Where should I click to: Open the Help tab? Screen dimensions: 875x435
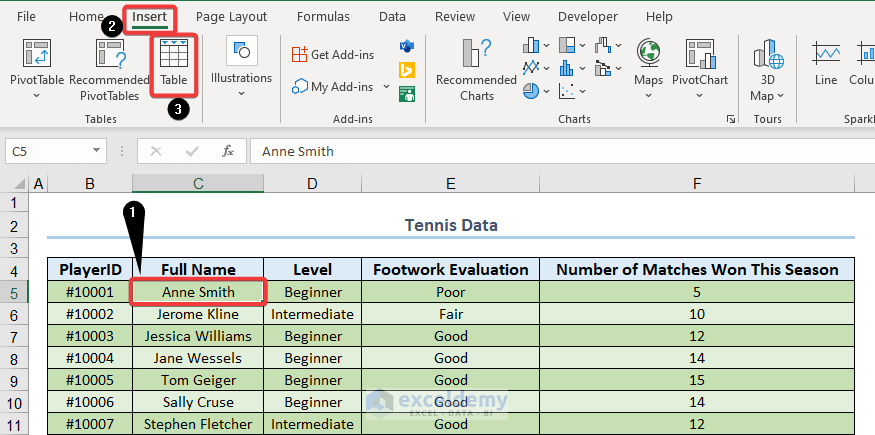pos(659,17)
